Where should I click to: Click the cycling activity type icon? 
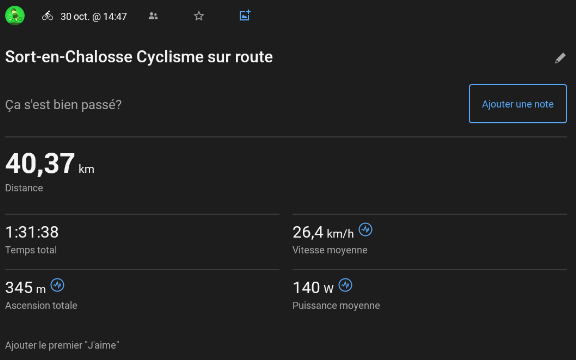click(47, 16)
